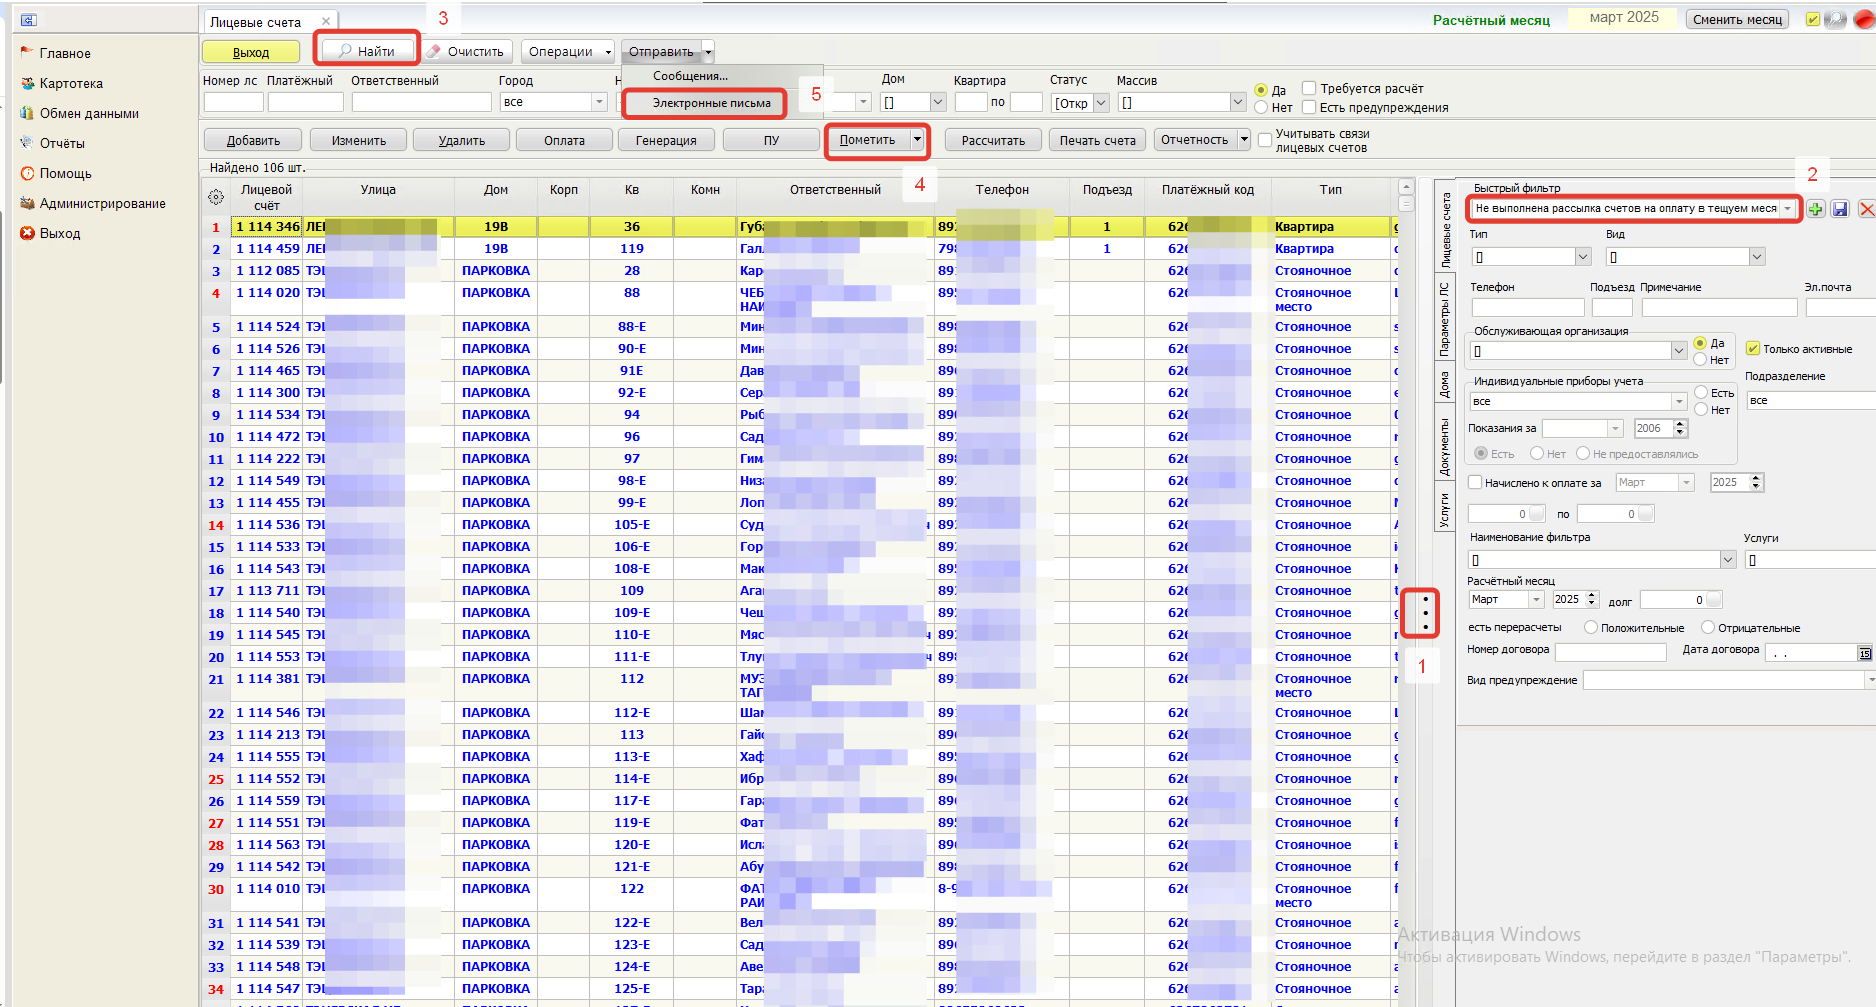Image resolution: width=1876 pixels, height=1007 pixels.
Task: Increase the Расчётный месяц year stepper
Action: pos(1592,595)
